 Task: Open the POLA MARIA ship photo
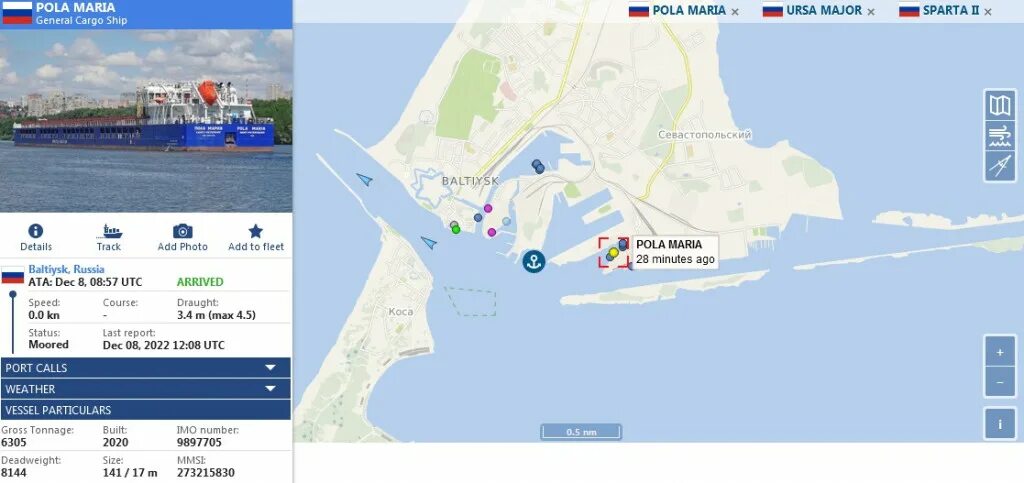(x=146, y=121)
